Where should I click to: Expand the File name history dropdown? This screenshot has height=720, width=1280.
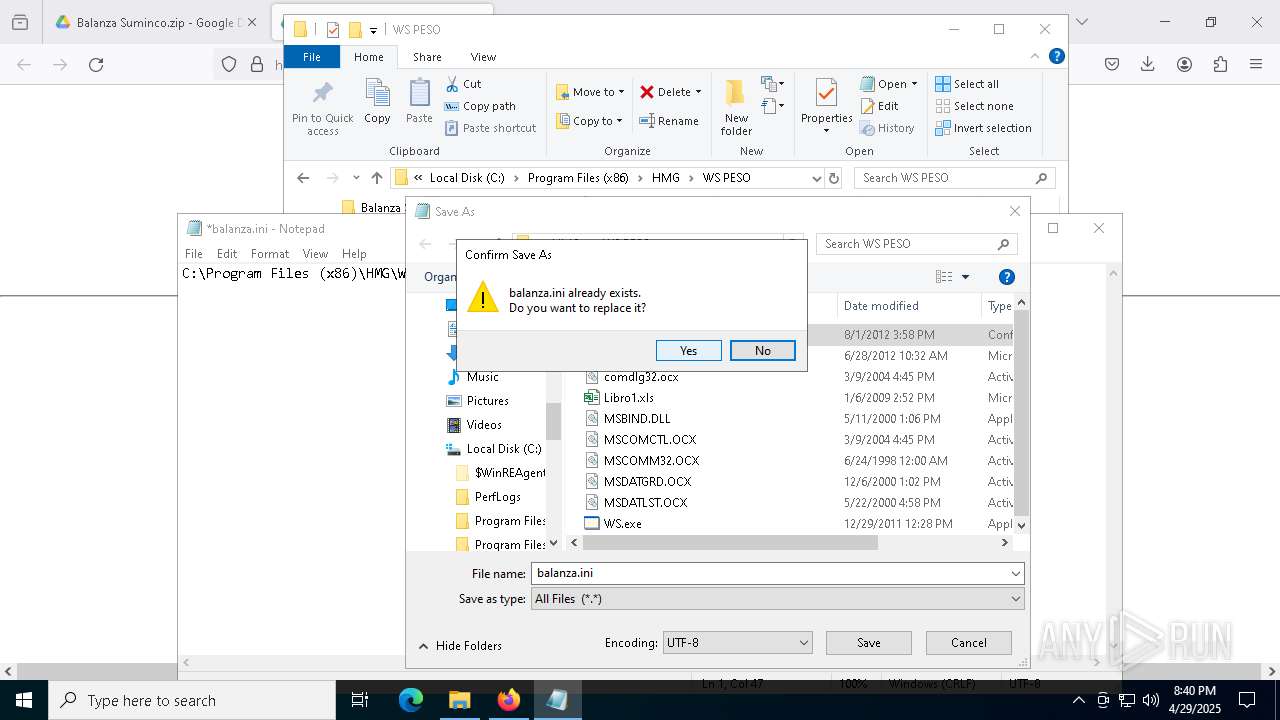tap(1015, 573)
